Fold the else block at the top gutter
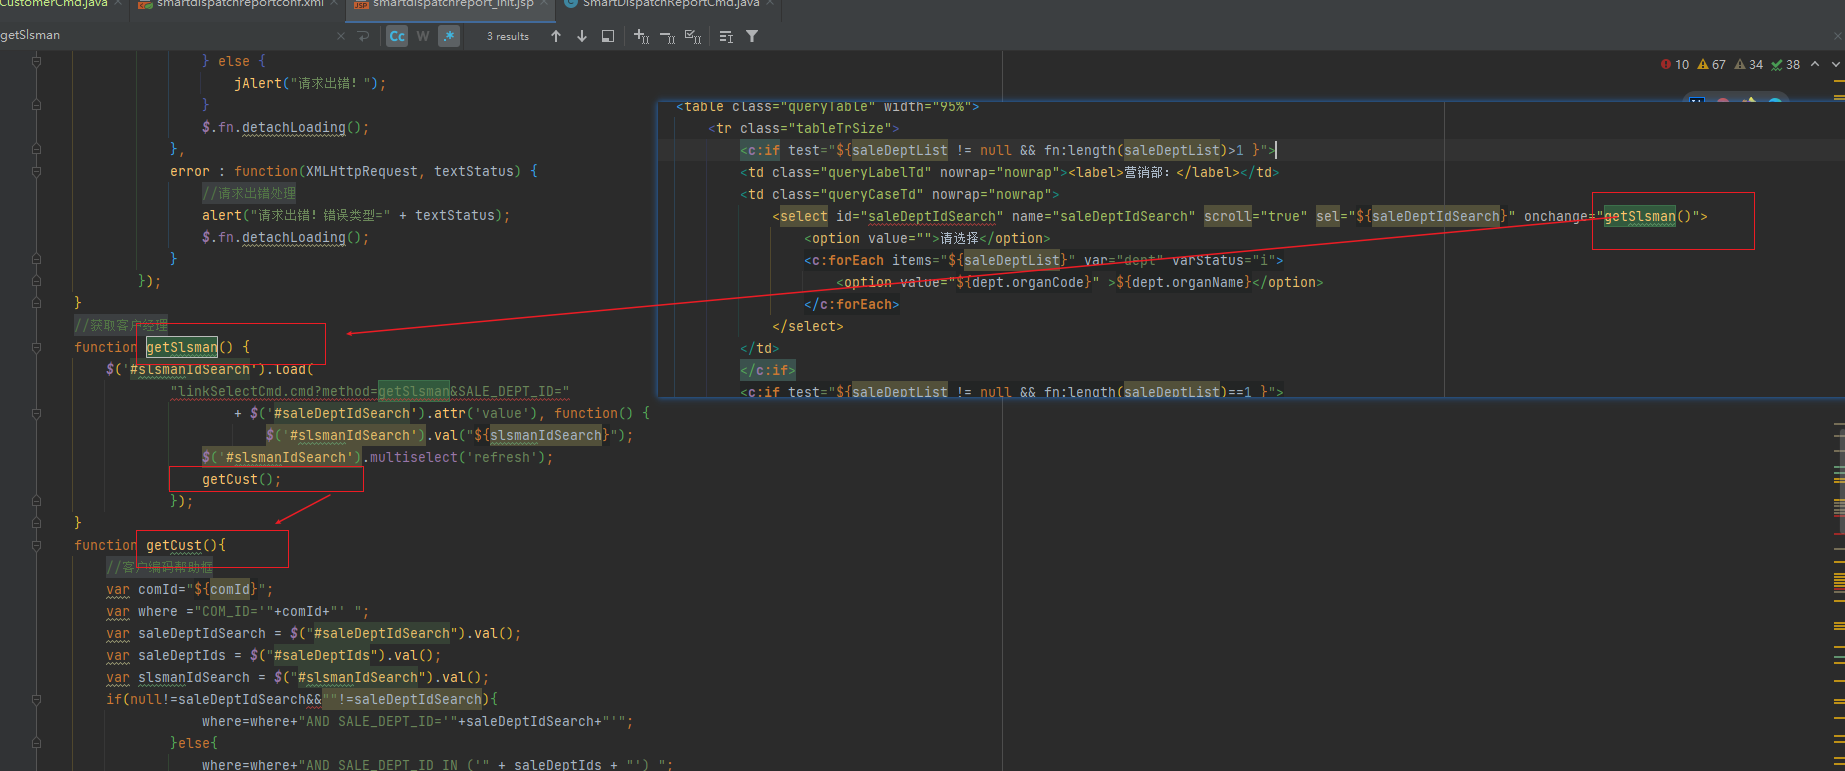The image size is (1845, 771). [x=36, y=61]
